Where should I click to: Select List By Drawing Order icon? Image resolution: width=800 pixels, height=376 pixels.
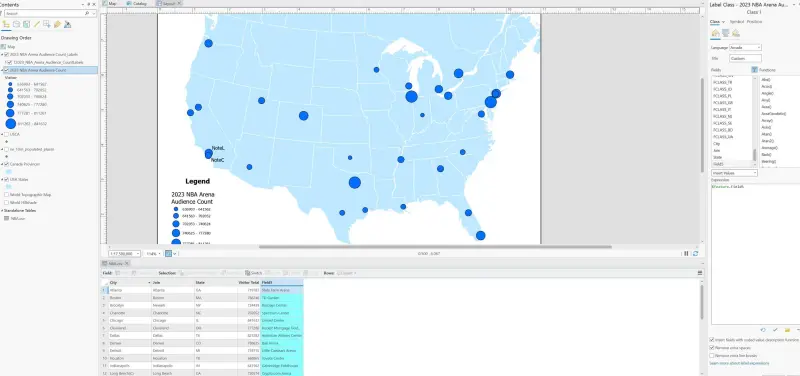[x=7, y=24]
